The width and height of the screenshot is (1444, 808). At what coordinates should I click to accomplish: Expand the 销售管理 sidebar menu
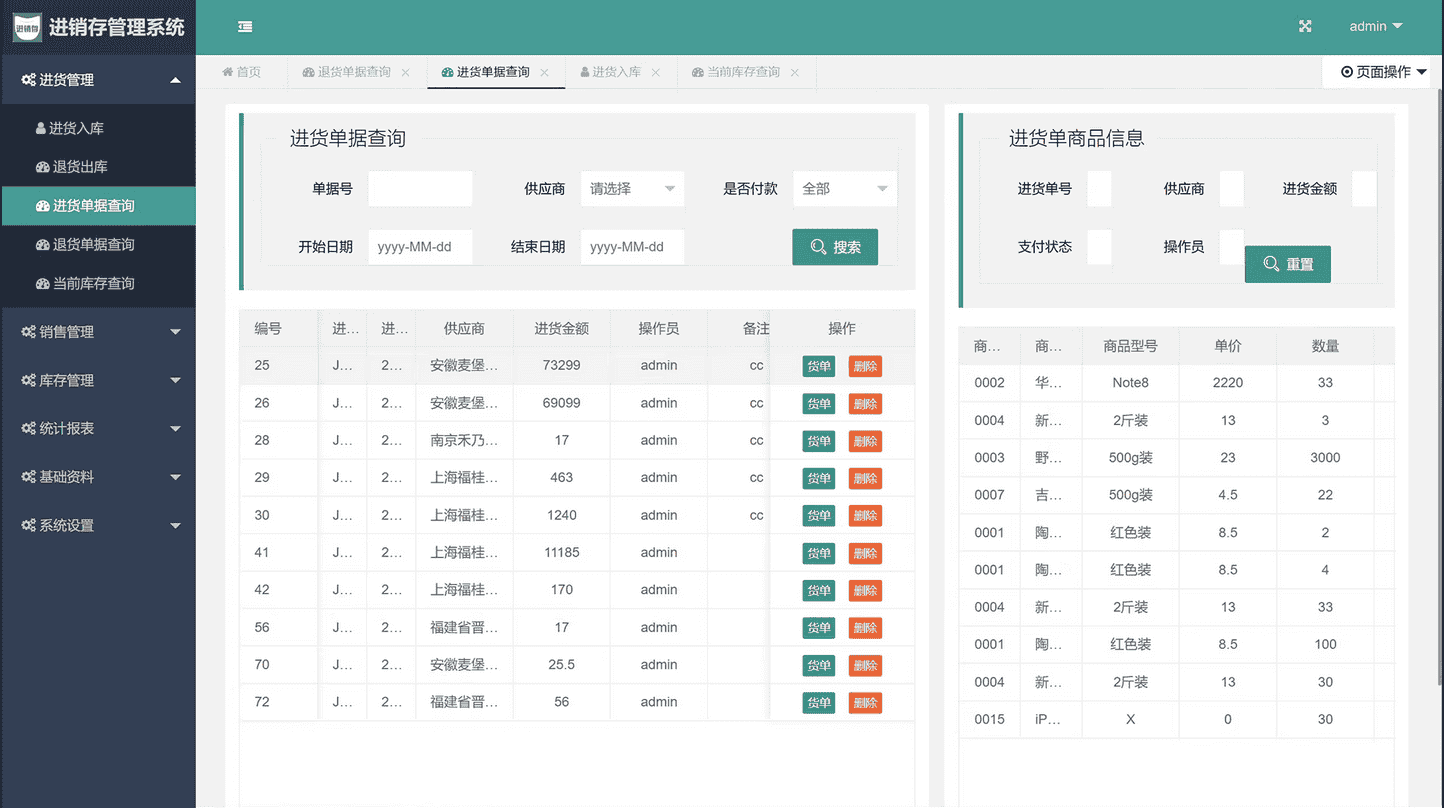(x=98, y=332)
